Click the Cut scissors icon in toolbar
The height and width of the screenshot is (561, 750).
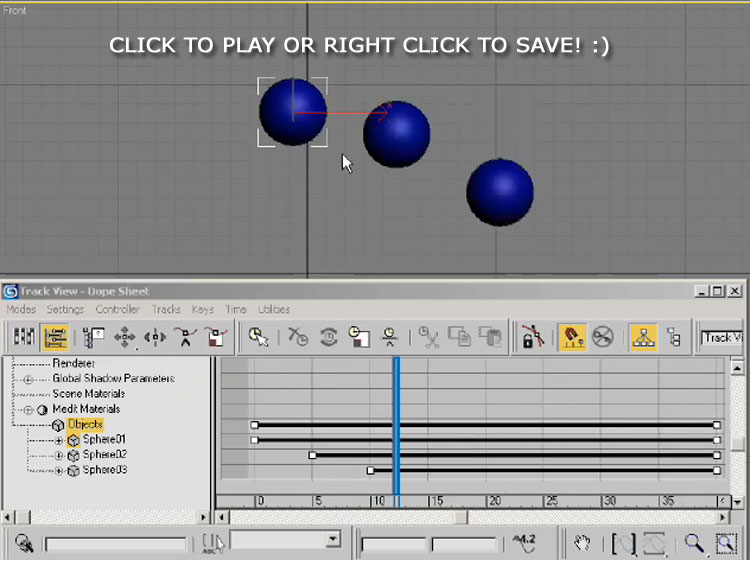tap(430, 338)
